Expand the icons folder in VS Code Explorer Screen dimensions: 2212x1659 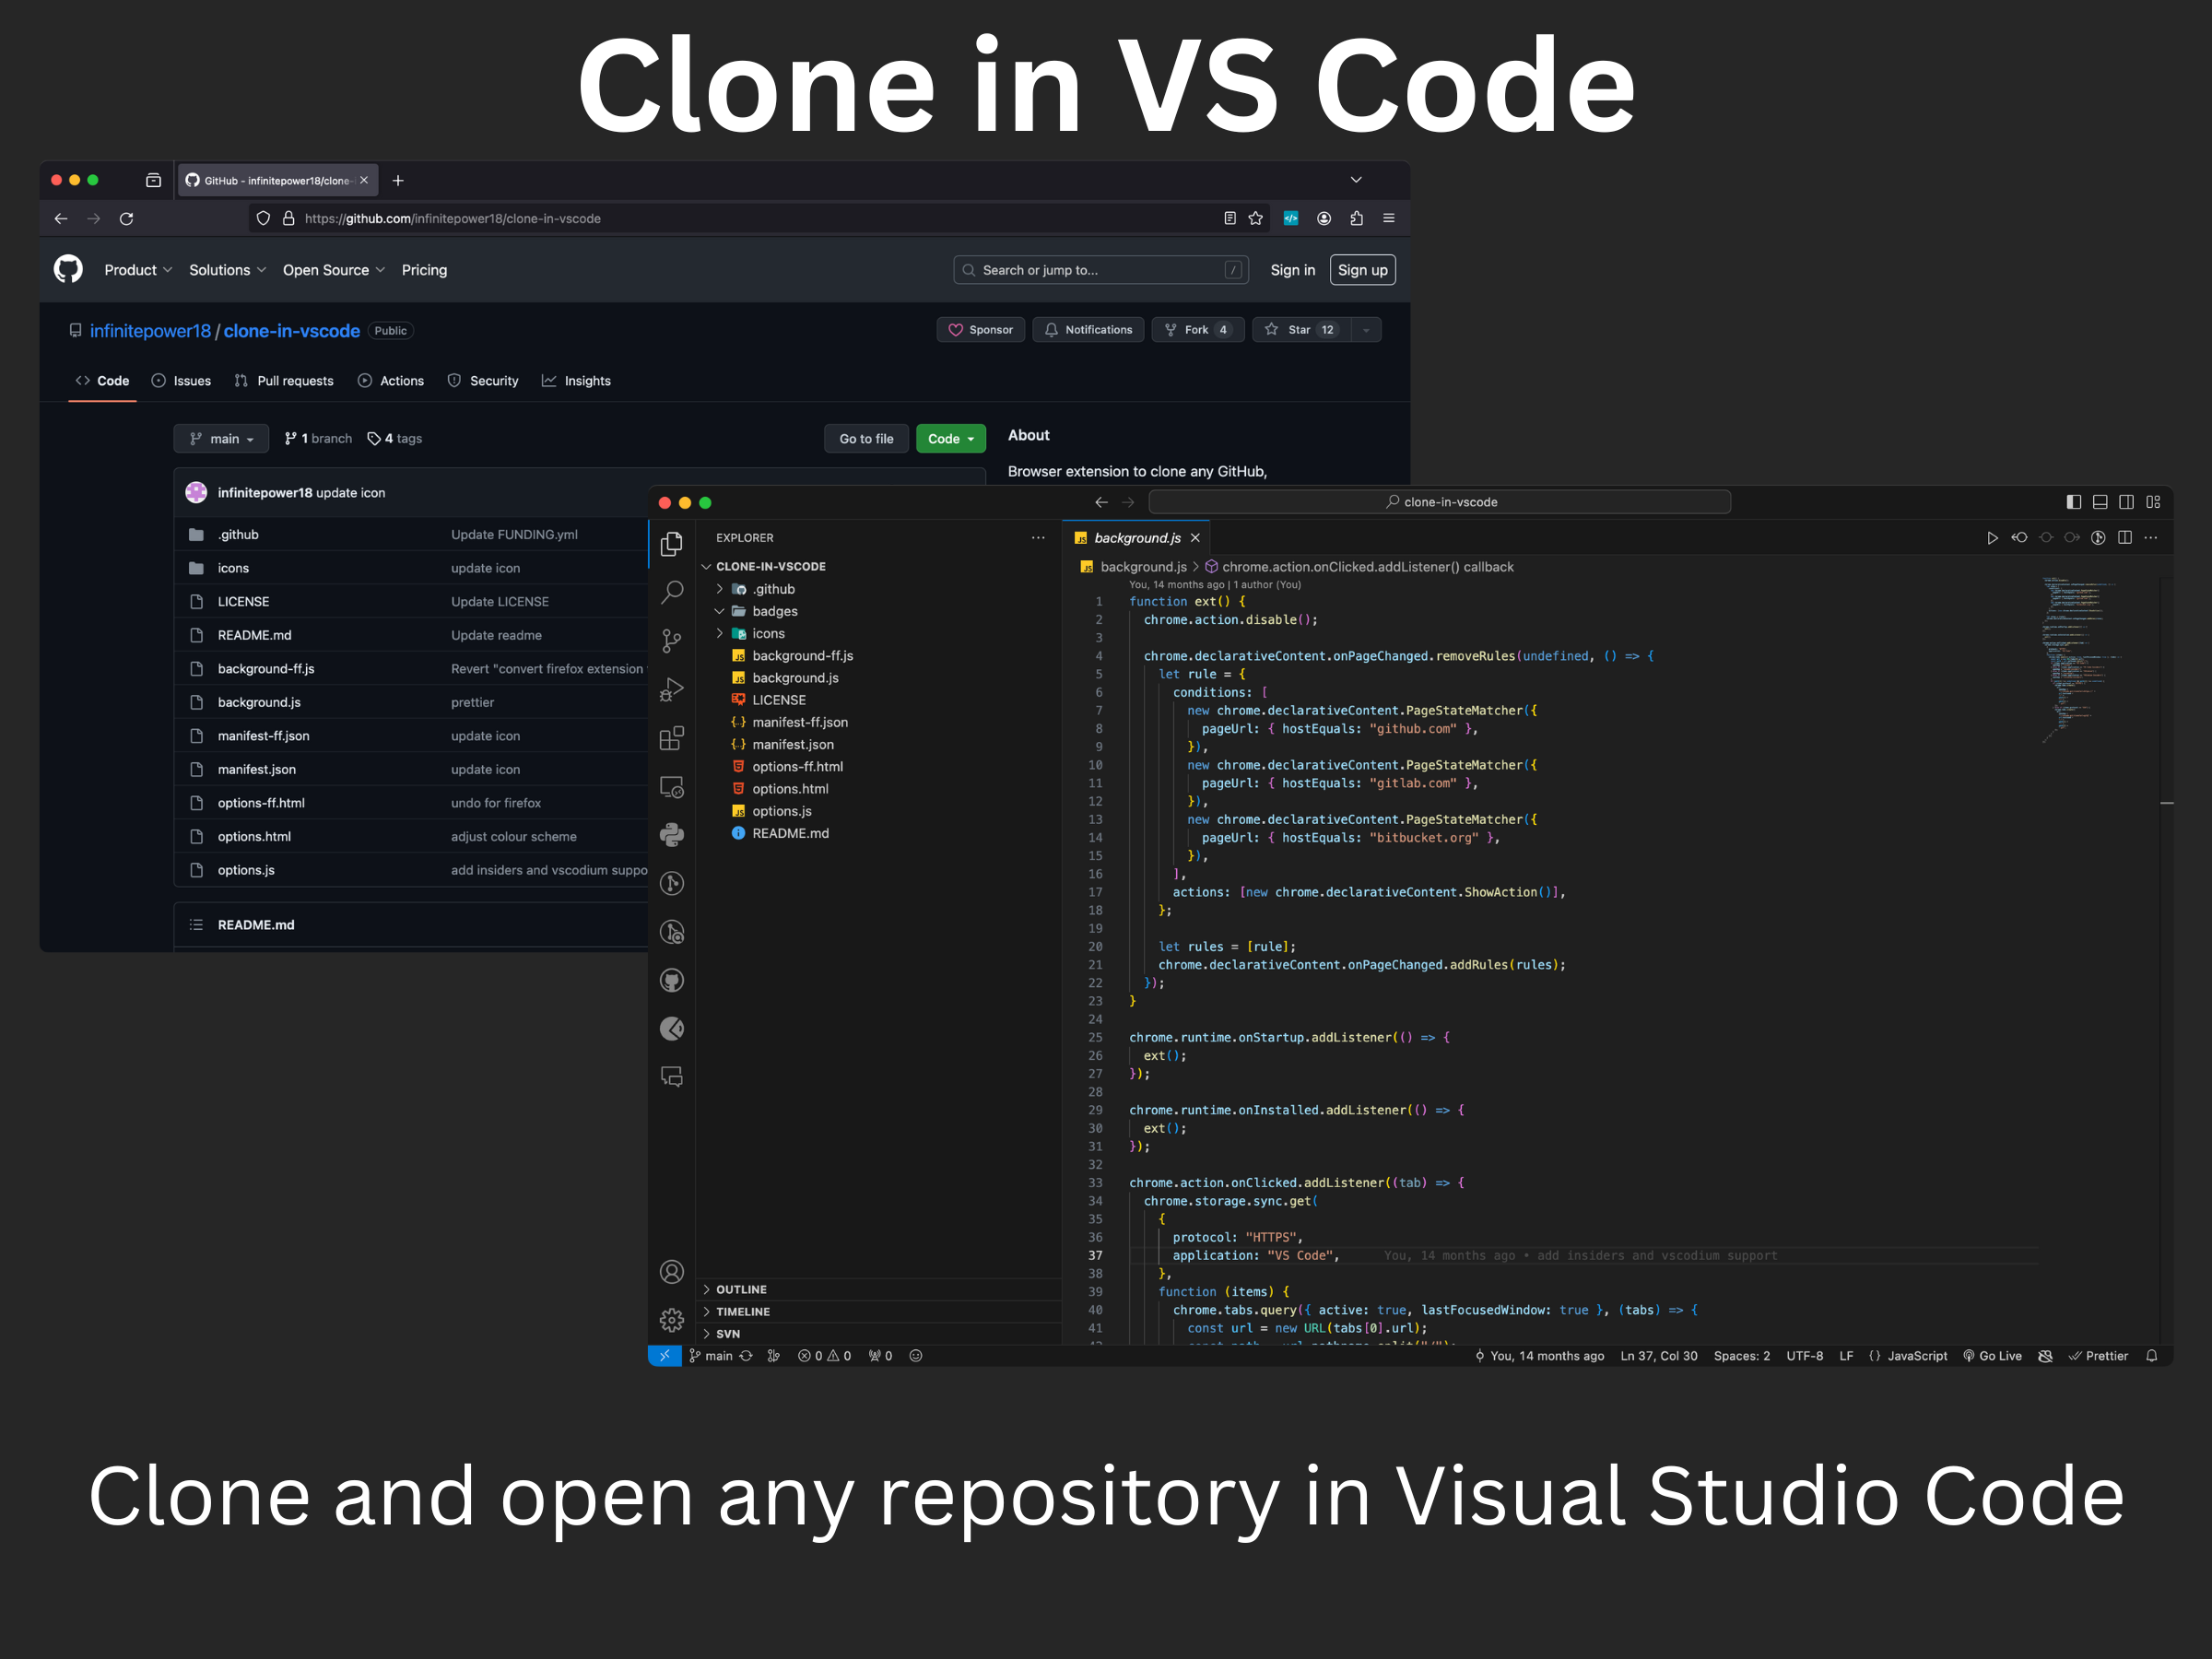[x=719, y=633]
